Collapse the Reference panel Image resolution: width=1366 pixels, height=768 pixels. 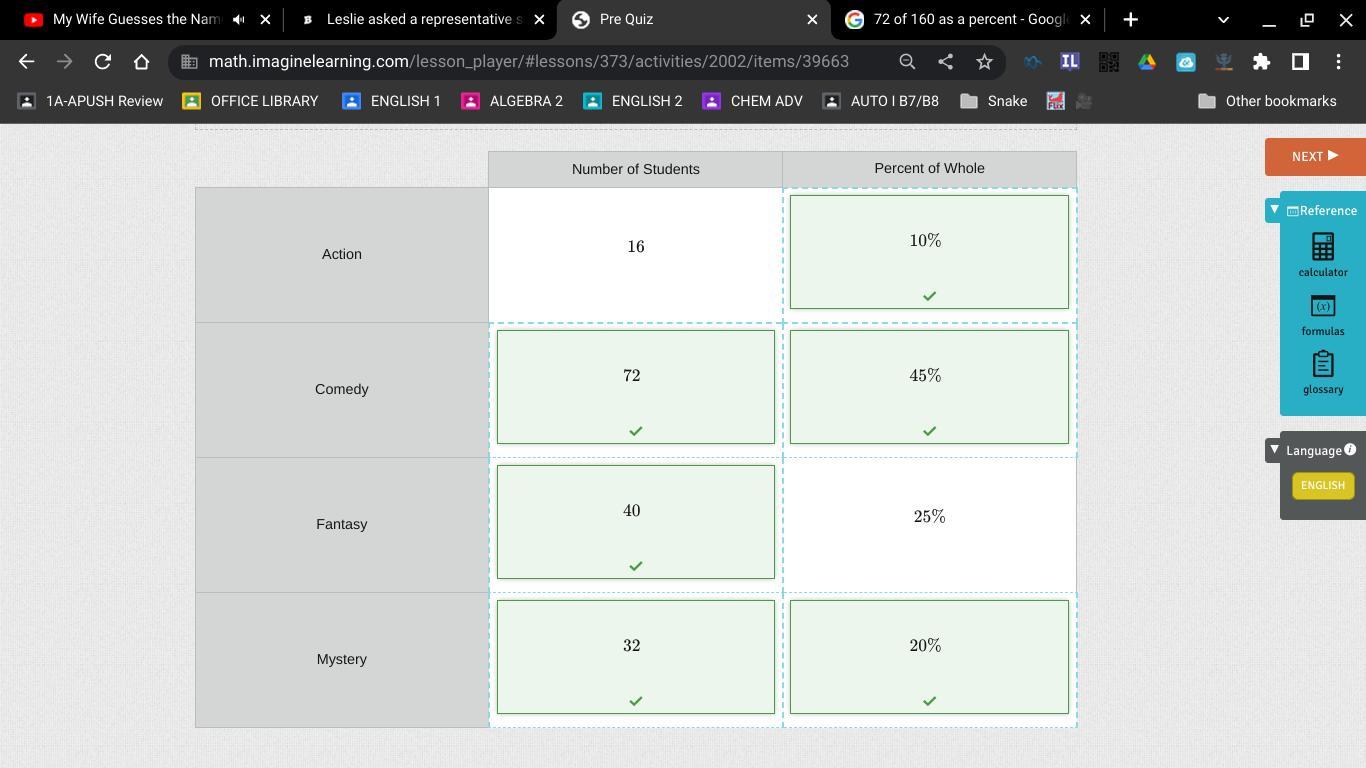click(x=1274, y=210)
